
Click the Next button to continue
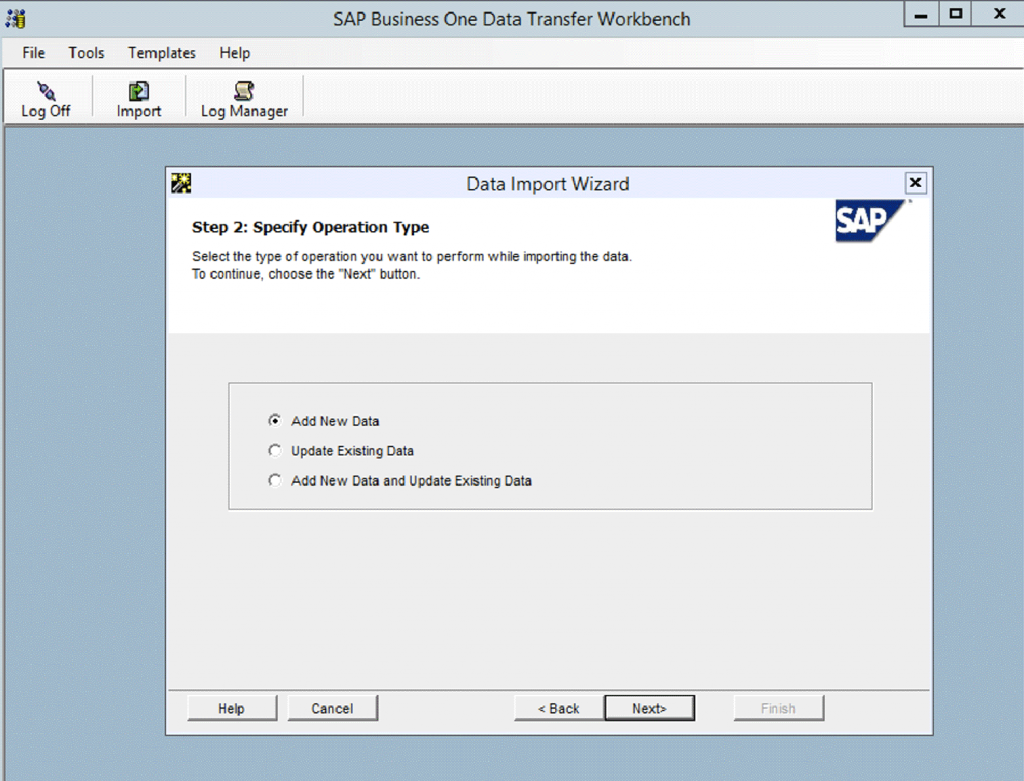pos(649,707)
